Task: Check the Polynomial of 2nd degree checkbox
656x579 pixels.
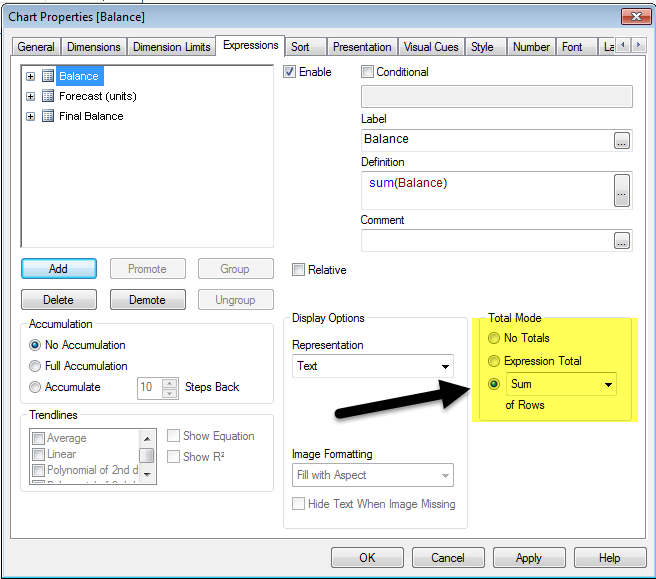Action: coord(38,470)
